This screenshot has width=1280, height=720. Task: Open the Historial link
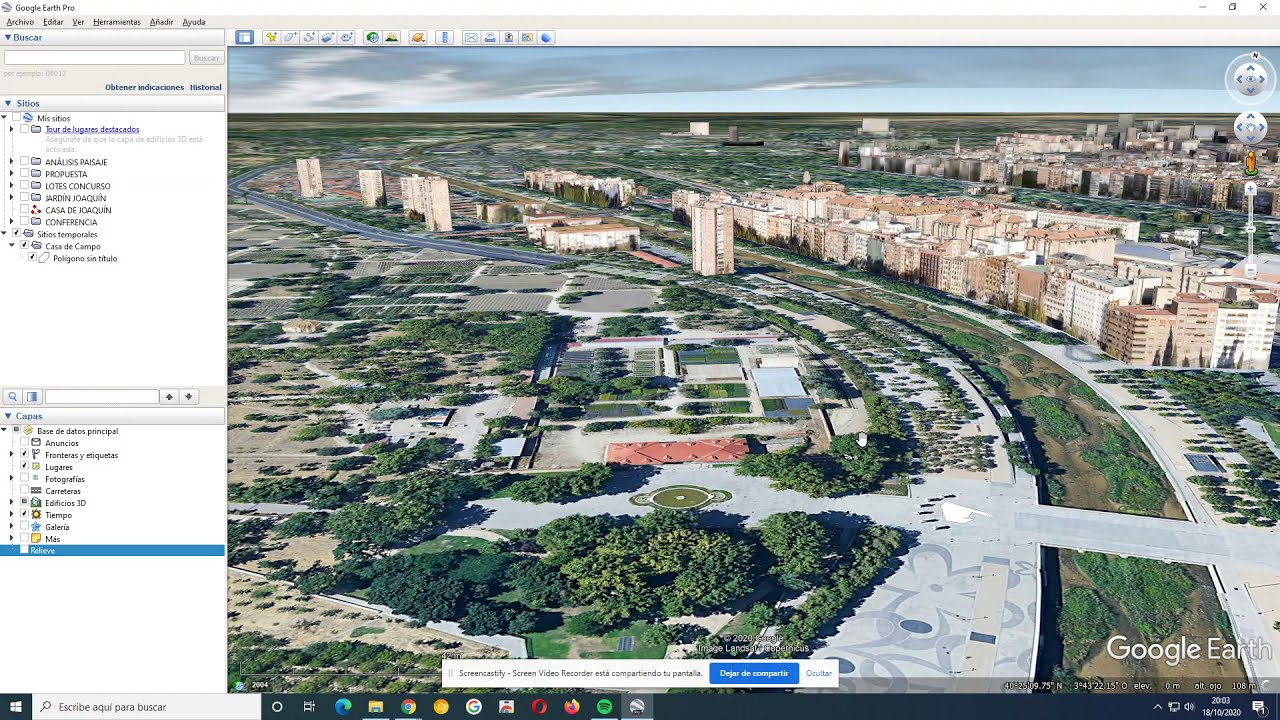(206, 87)
